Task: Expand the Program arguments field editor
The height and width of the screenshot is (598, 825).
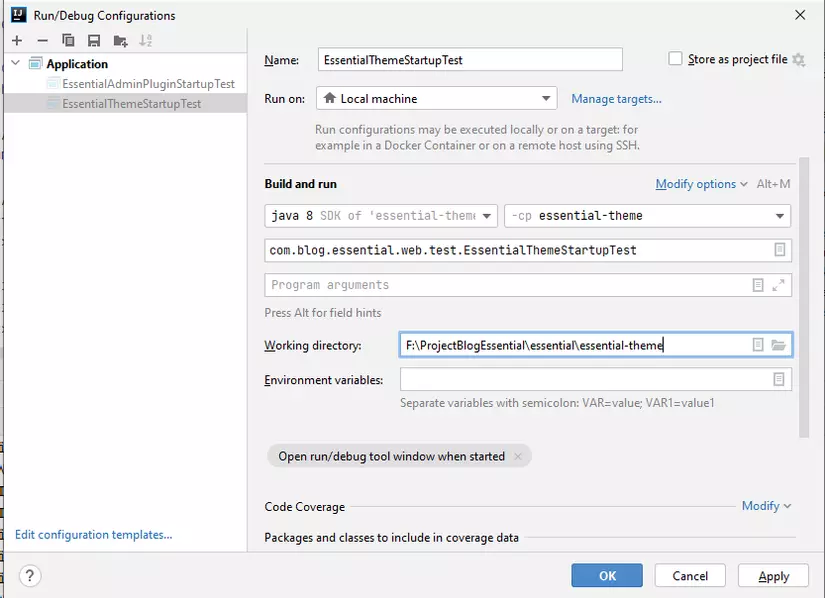Action: click(x=779, y=285)
